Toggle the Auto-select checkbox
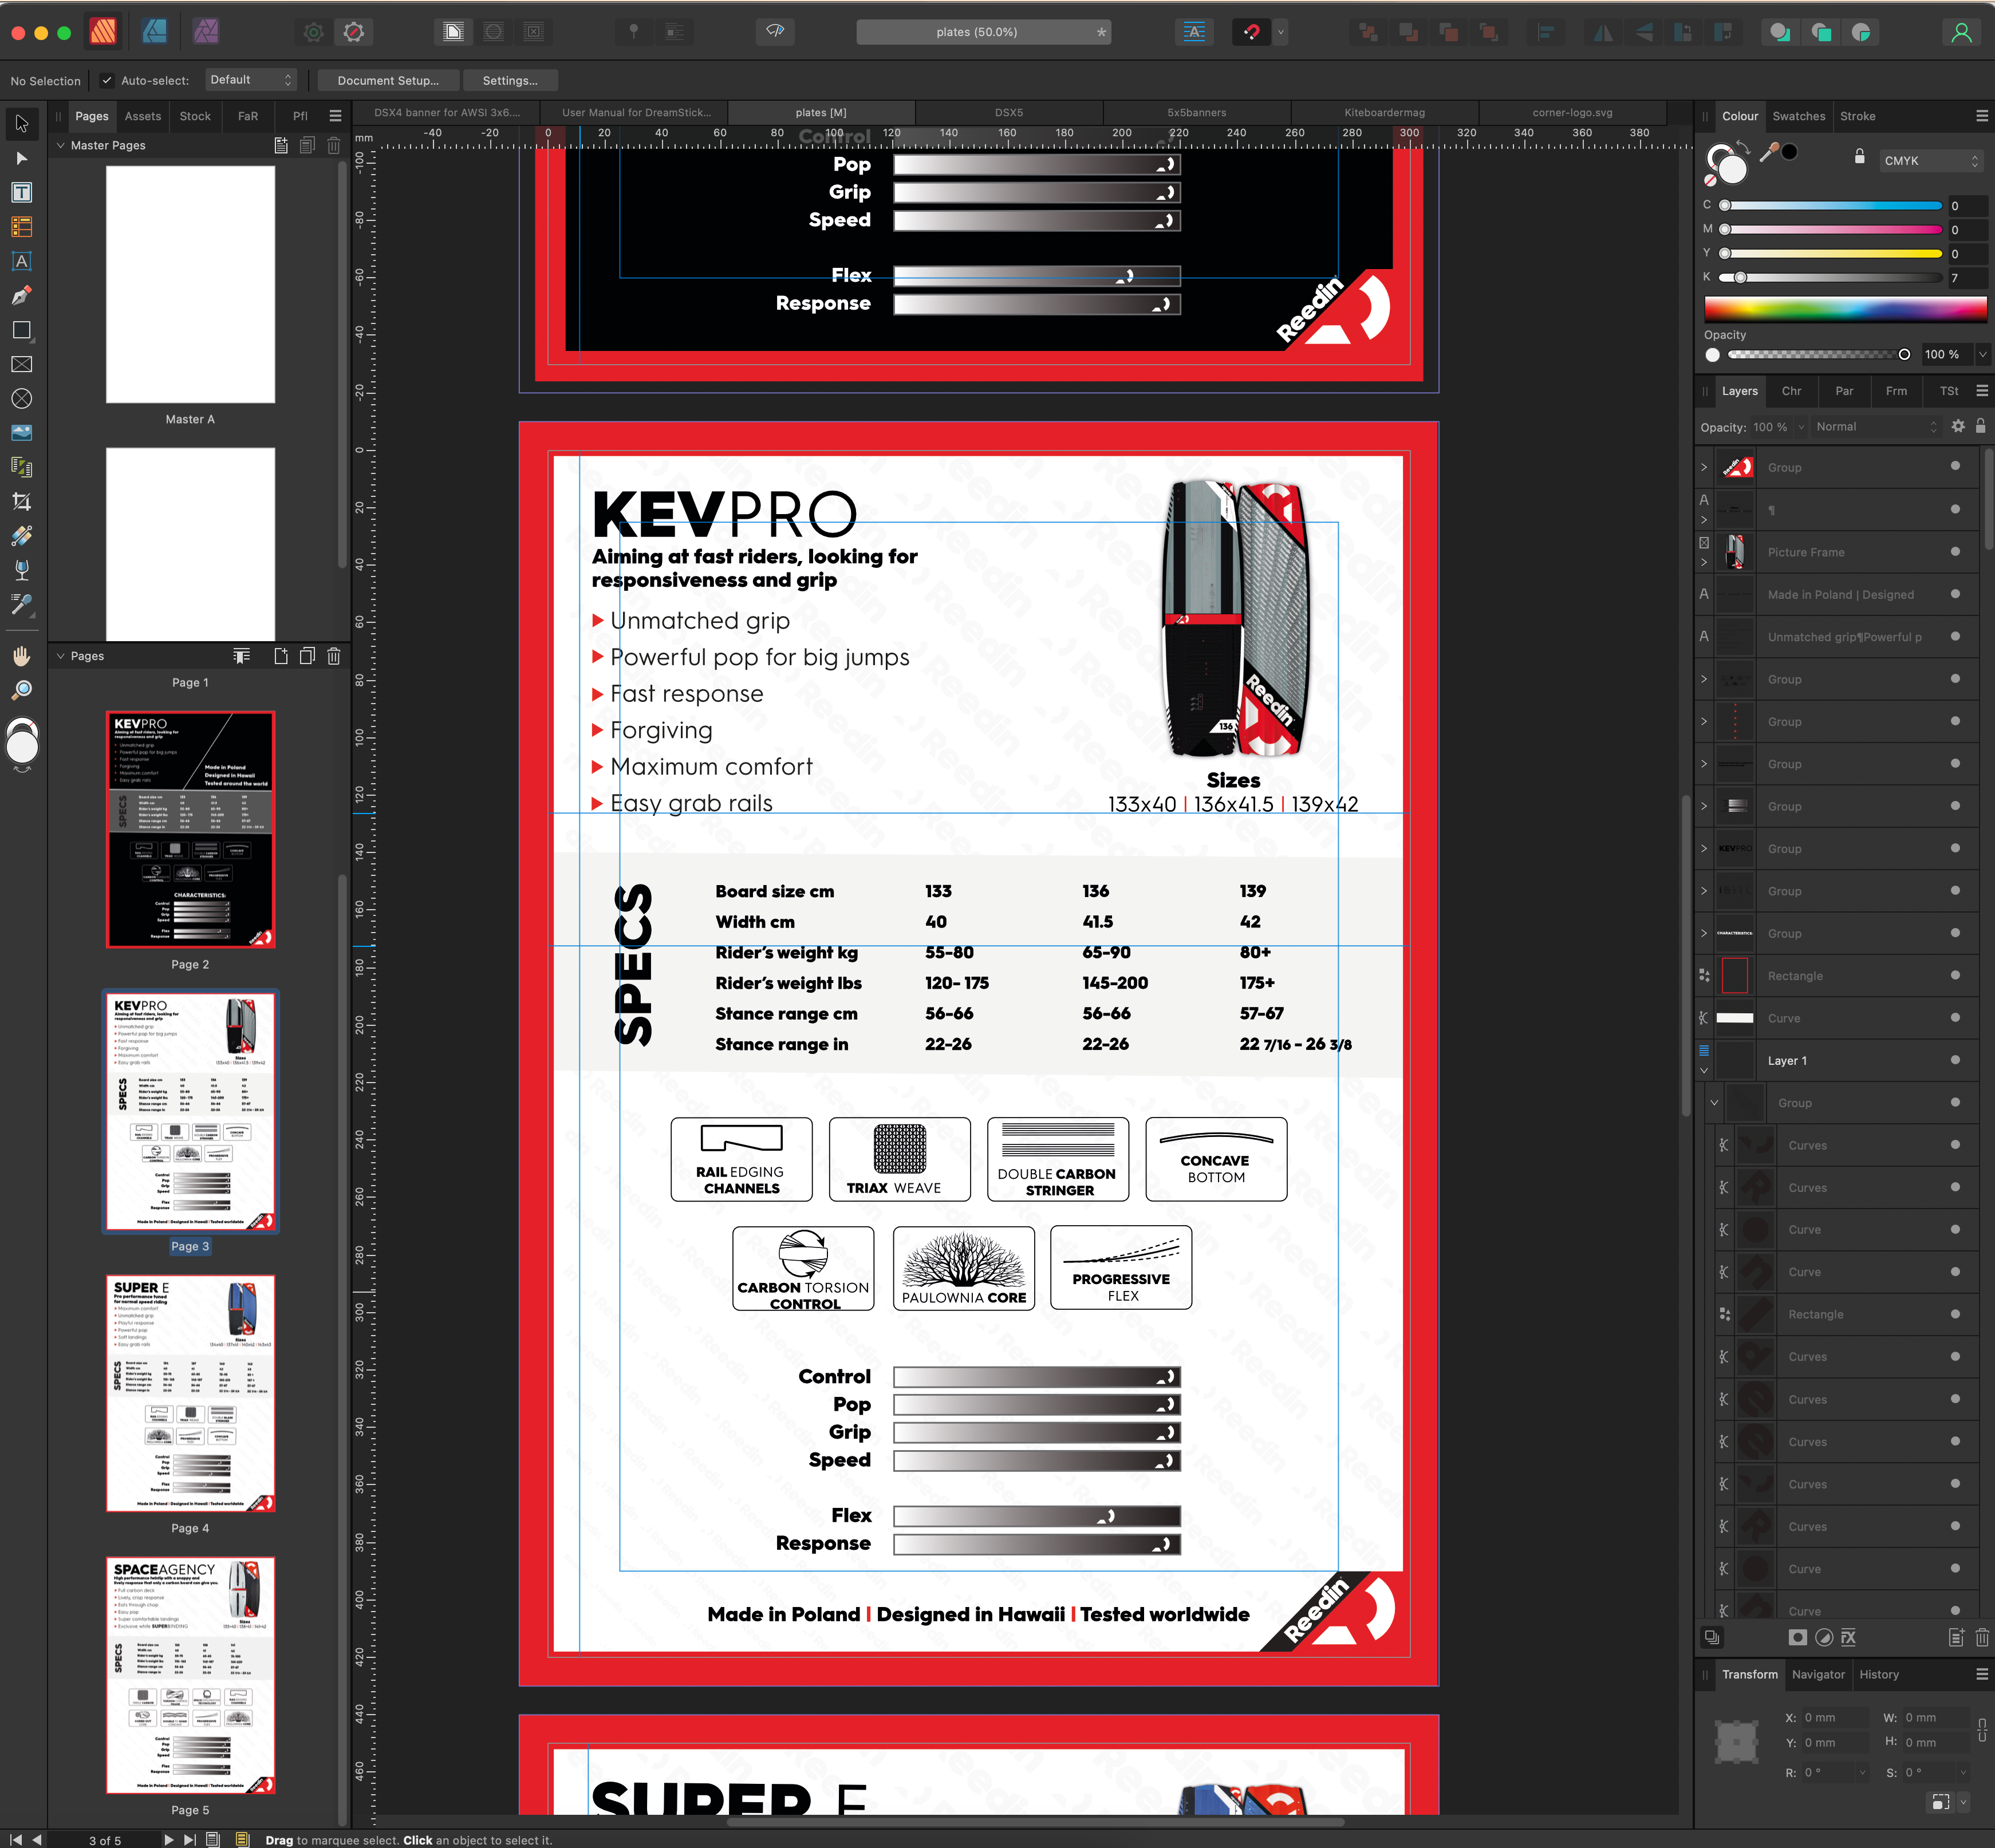The width and height of the screenshot is (1995, 1848). point(107,81)
